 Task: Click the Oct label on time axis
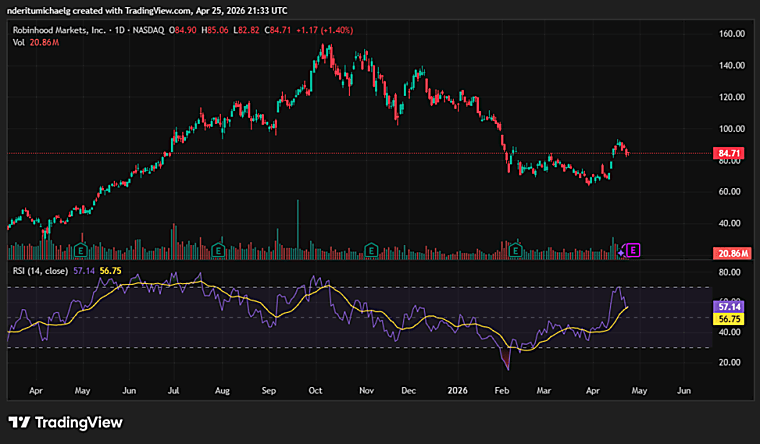coord(315,391)
